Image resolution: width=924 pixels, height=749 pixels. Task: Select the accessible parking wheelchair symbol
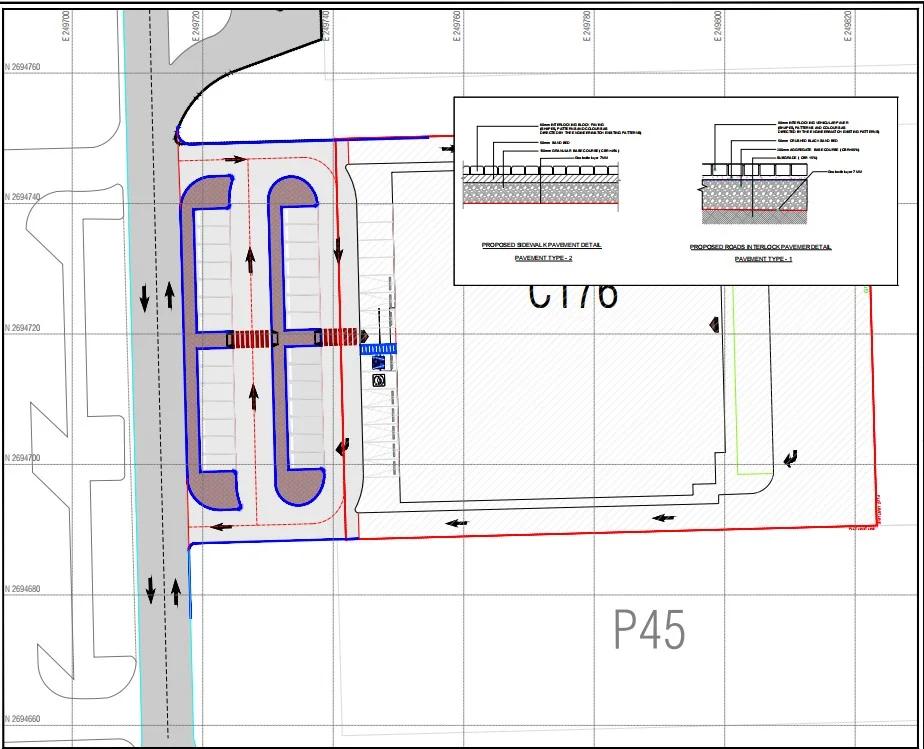[x=379, y=380]
